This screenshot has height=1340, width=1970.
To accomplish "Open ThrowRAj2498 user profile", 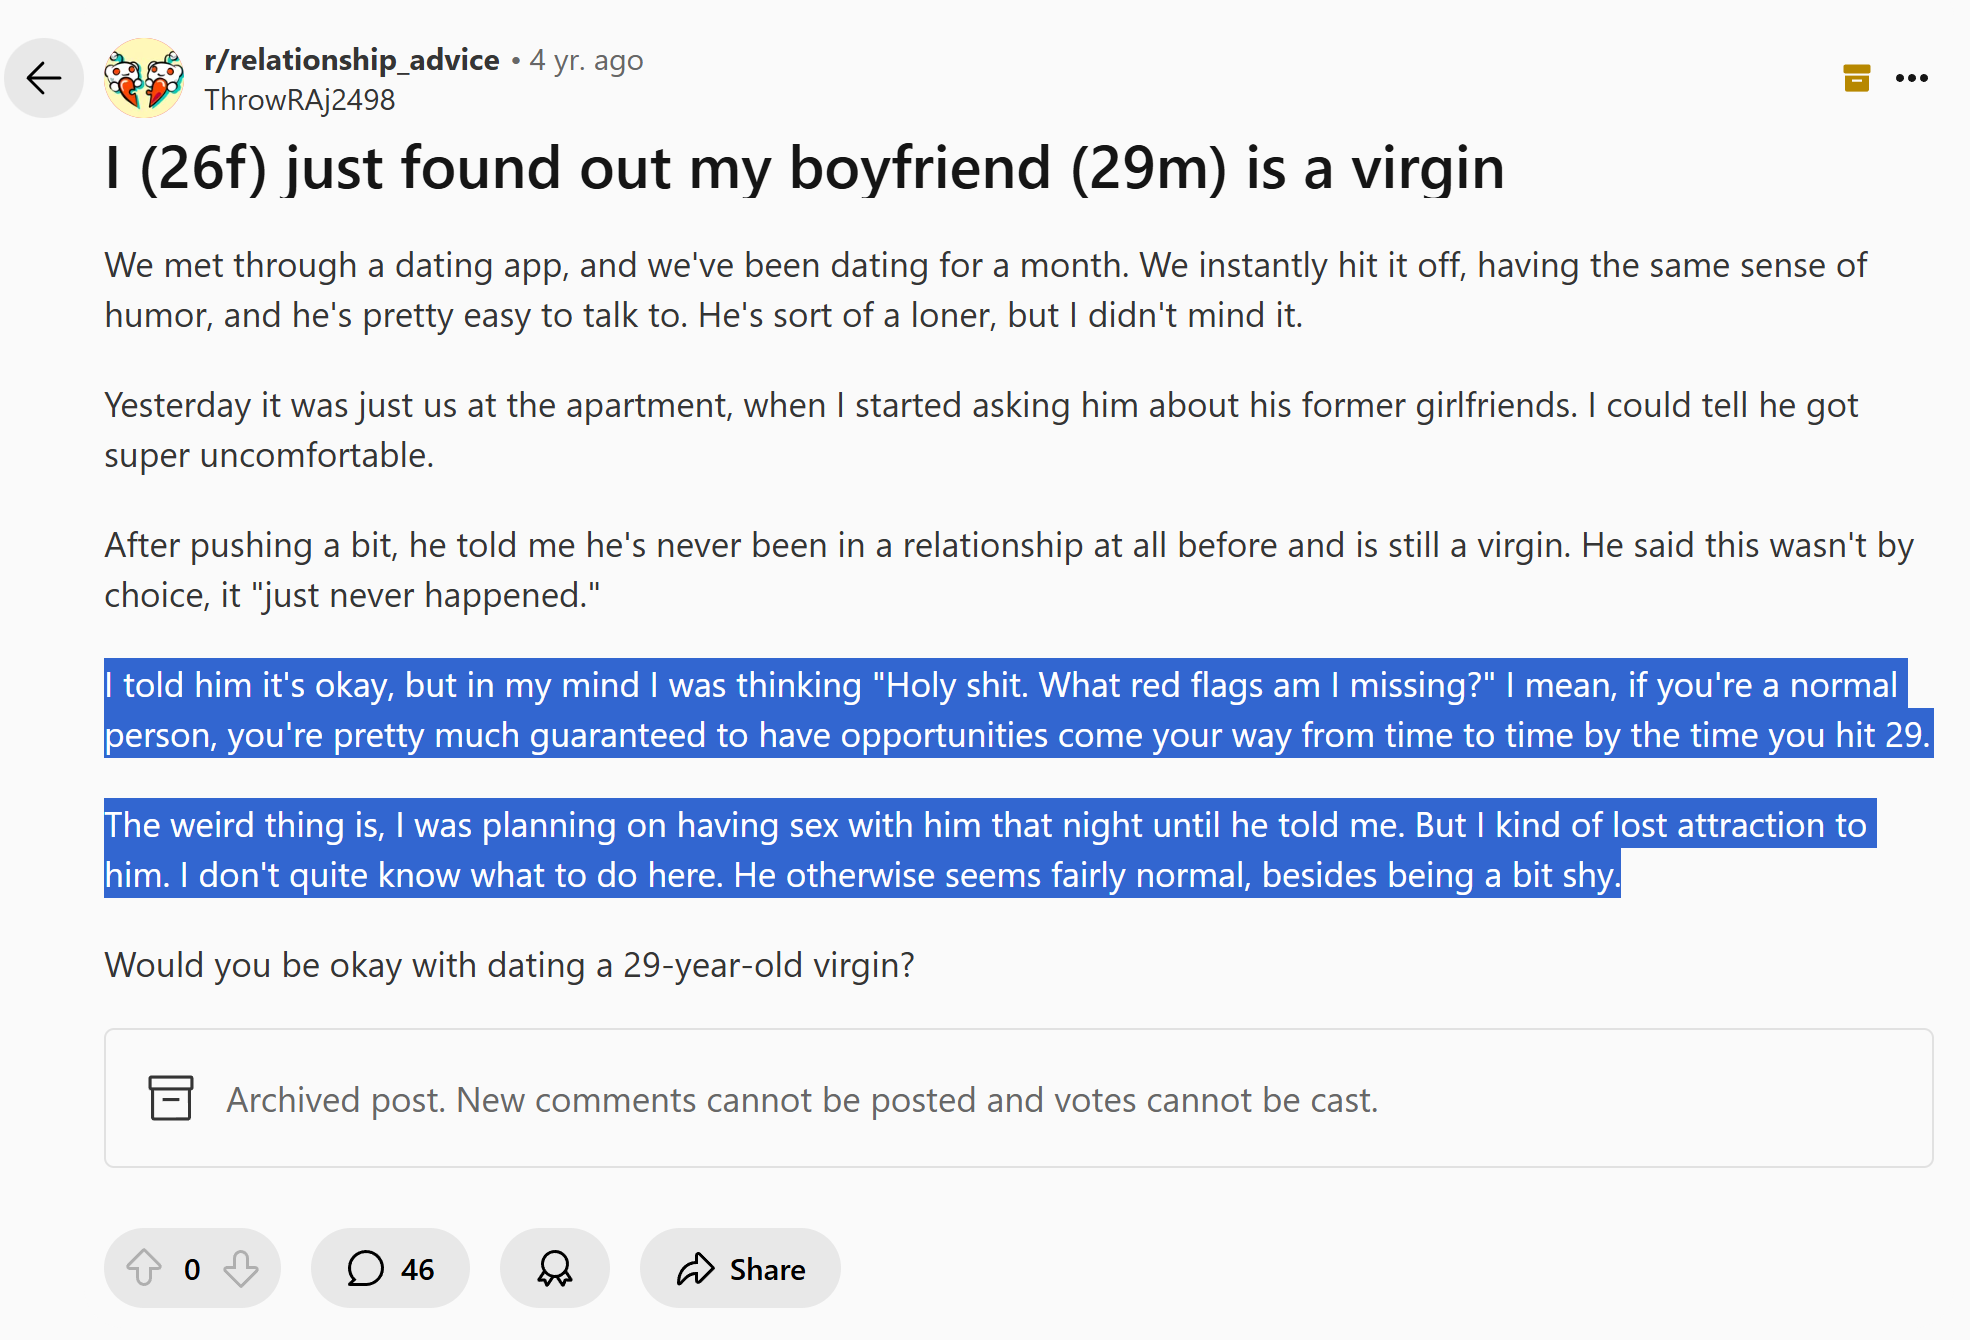I will 299,100.
